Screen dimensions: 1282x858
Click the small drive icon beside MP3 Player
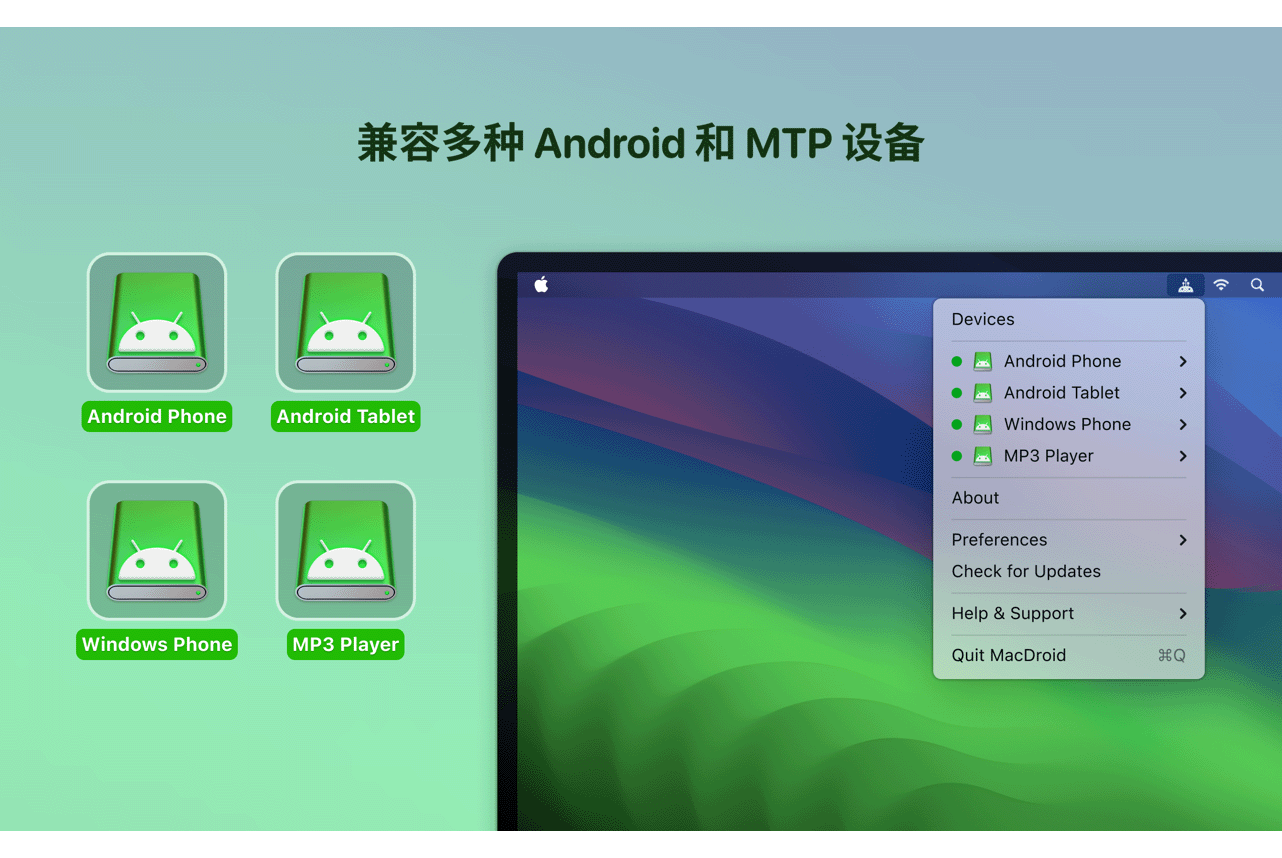[983, 456]
